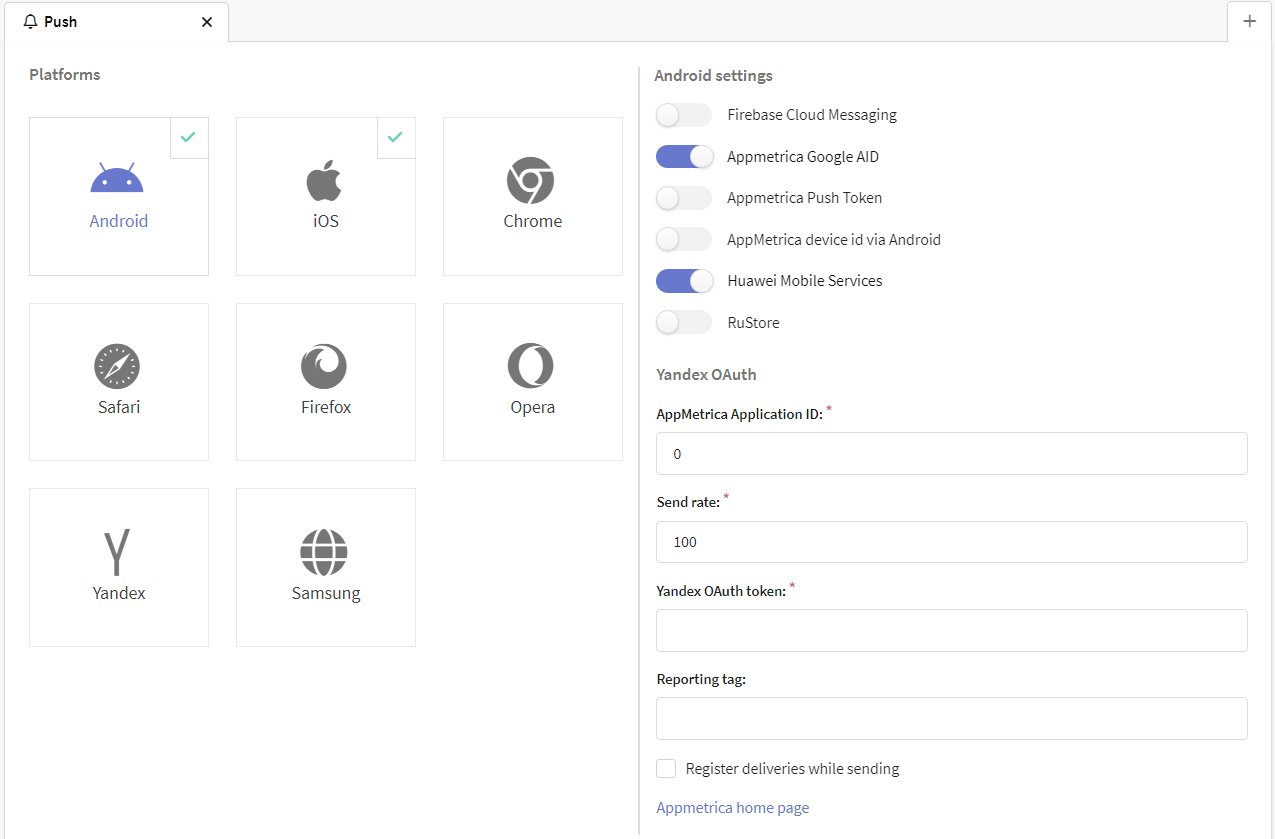The image size is (1275, 839).
Task: Click the Firebase Cloud Messaging label
Action: (x=812, y=115)
